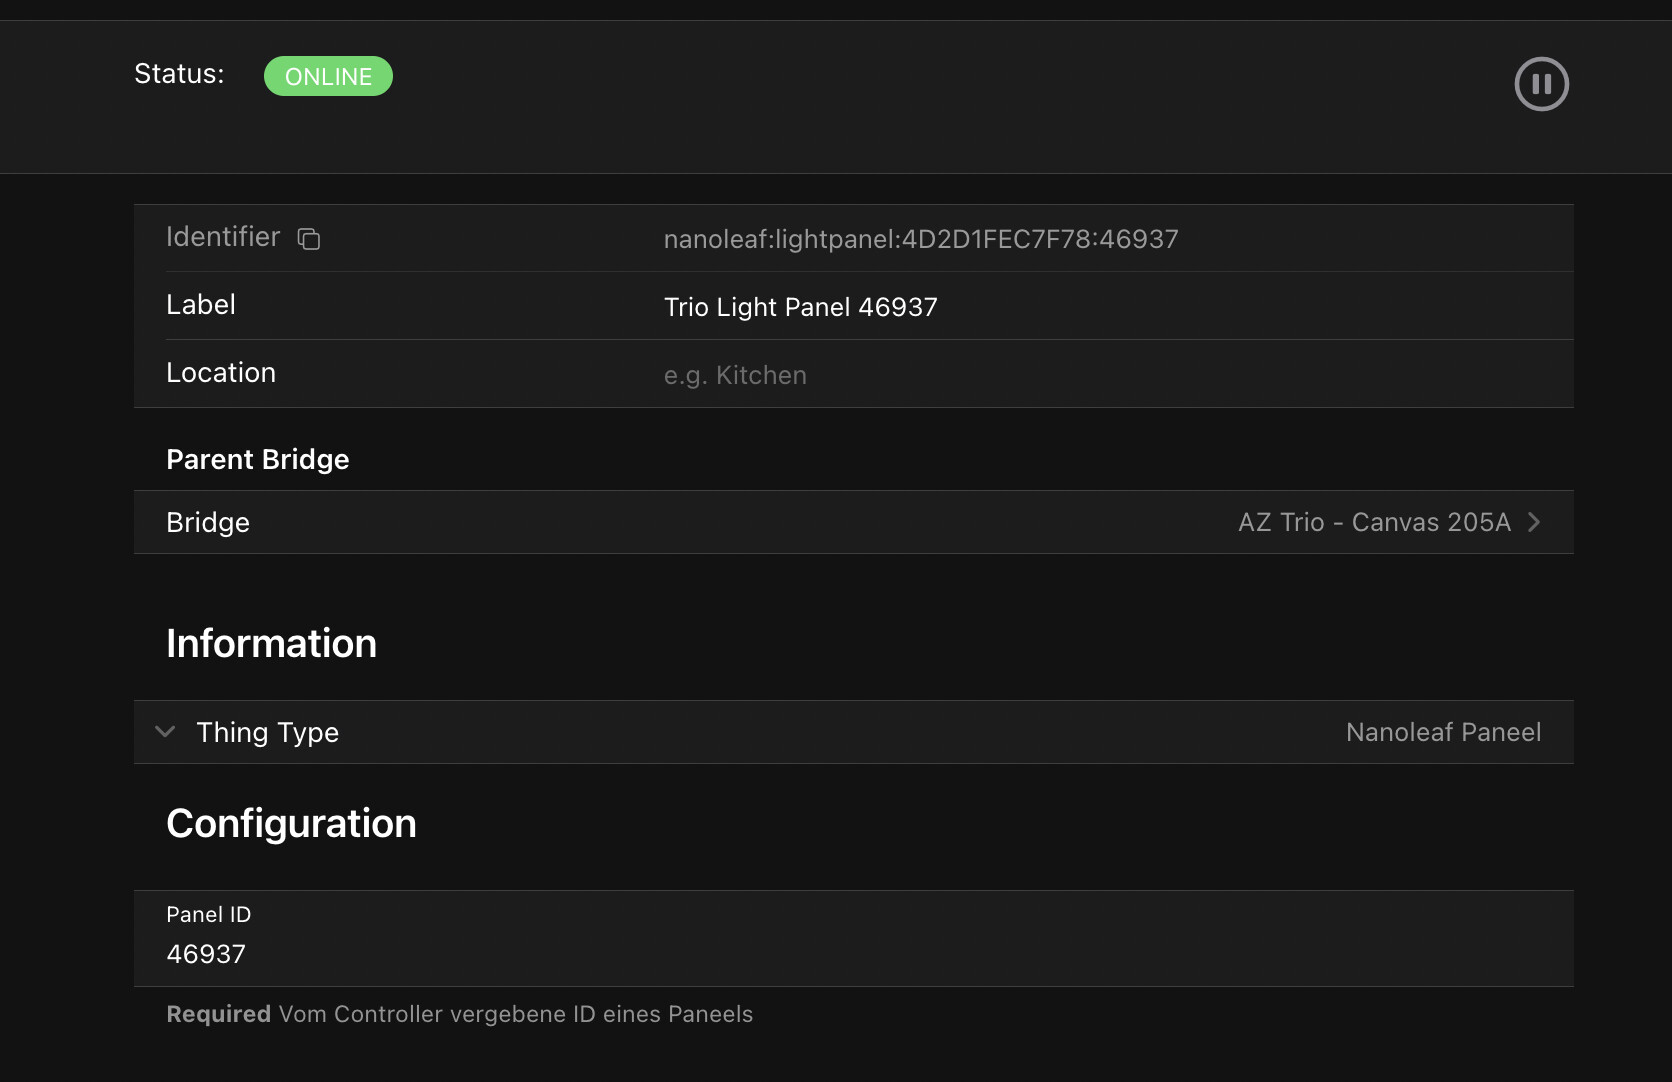This screenshot has width=1672, height=1082.
Task: Click the Information section heading
Action: click(x=271, y=643)
